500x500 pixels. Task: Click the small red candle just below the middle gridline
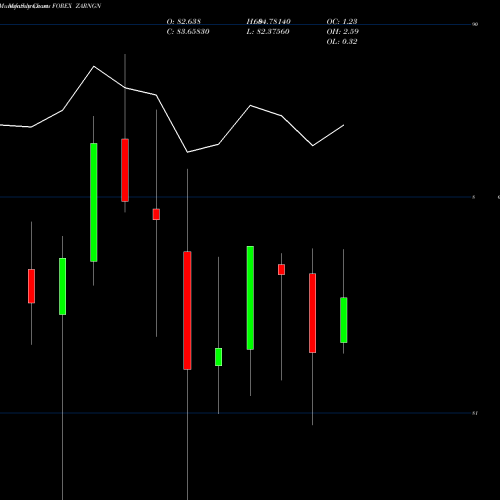(156, 214)
